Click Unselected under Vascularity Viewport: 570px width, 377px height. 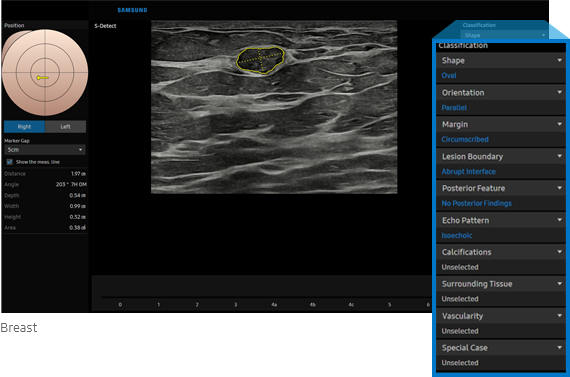tap(460, 331)
